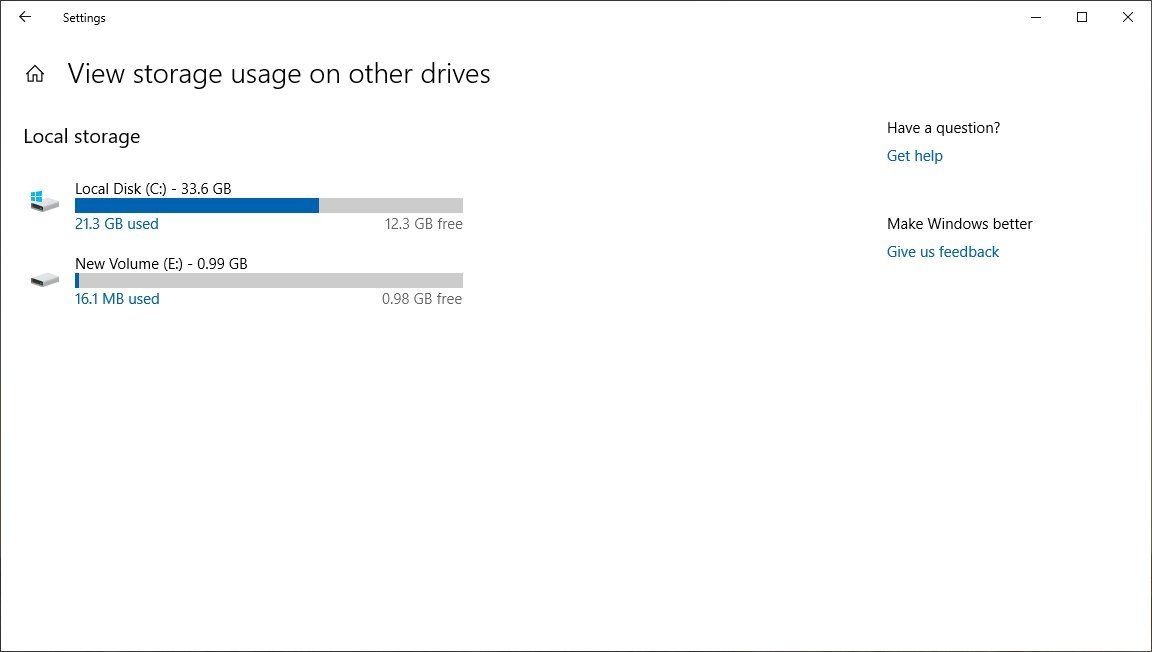The image size is (1152, 652).
Task: Select the New Volume (E:) - 0.99 GB entry
Action: point(160,263)
